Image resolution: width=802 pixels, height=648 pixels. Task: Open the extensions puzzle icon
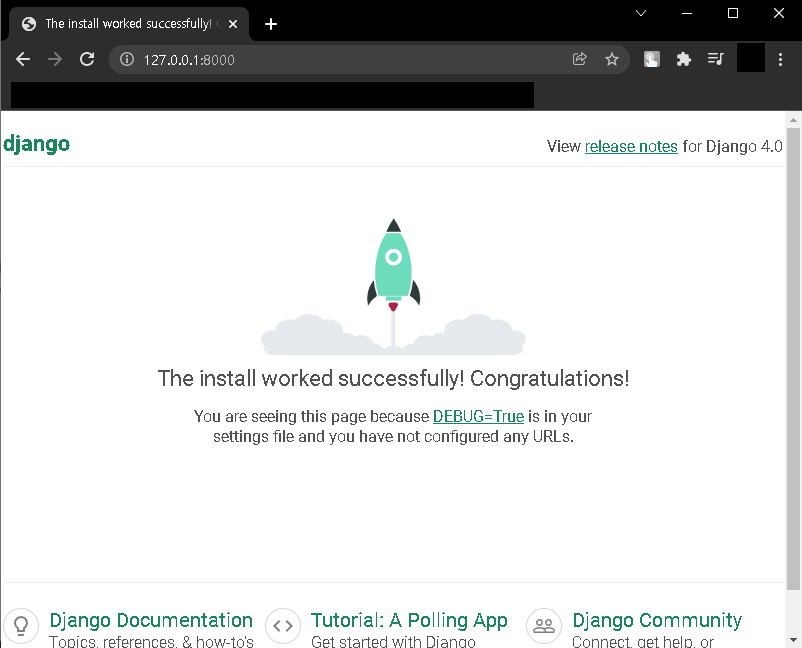[x=683, y=59]
